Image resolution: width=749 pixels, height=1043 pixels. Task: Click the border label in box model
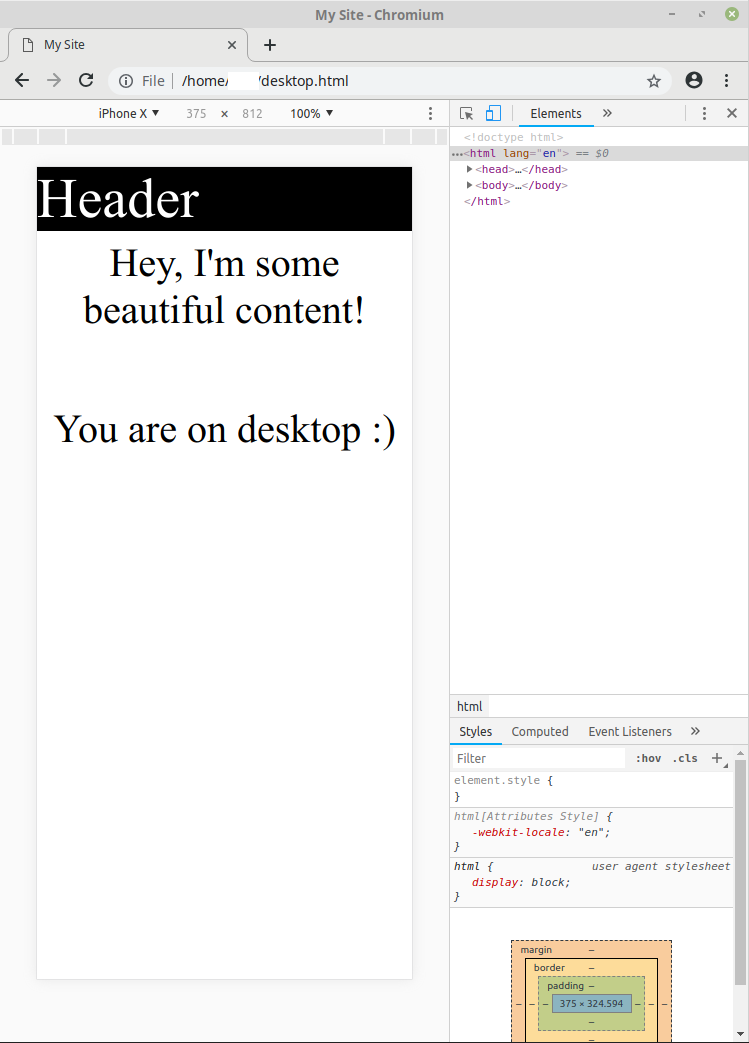[x=549, y=968]
